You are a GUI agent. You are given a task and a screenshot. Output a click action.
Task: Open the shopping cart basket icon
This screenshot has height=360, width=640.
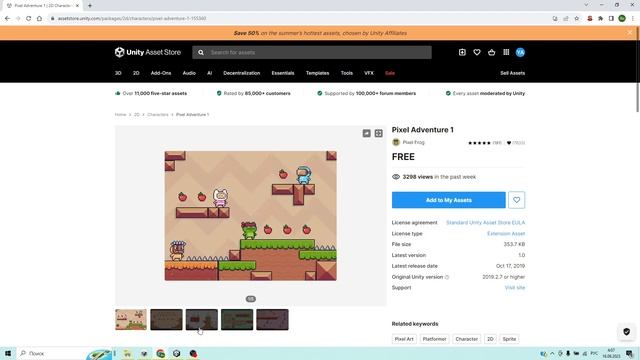[491, 52]
